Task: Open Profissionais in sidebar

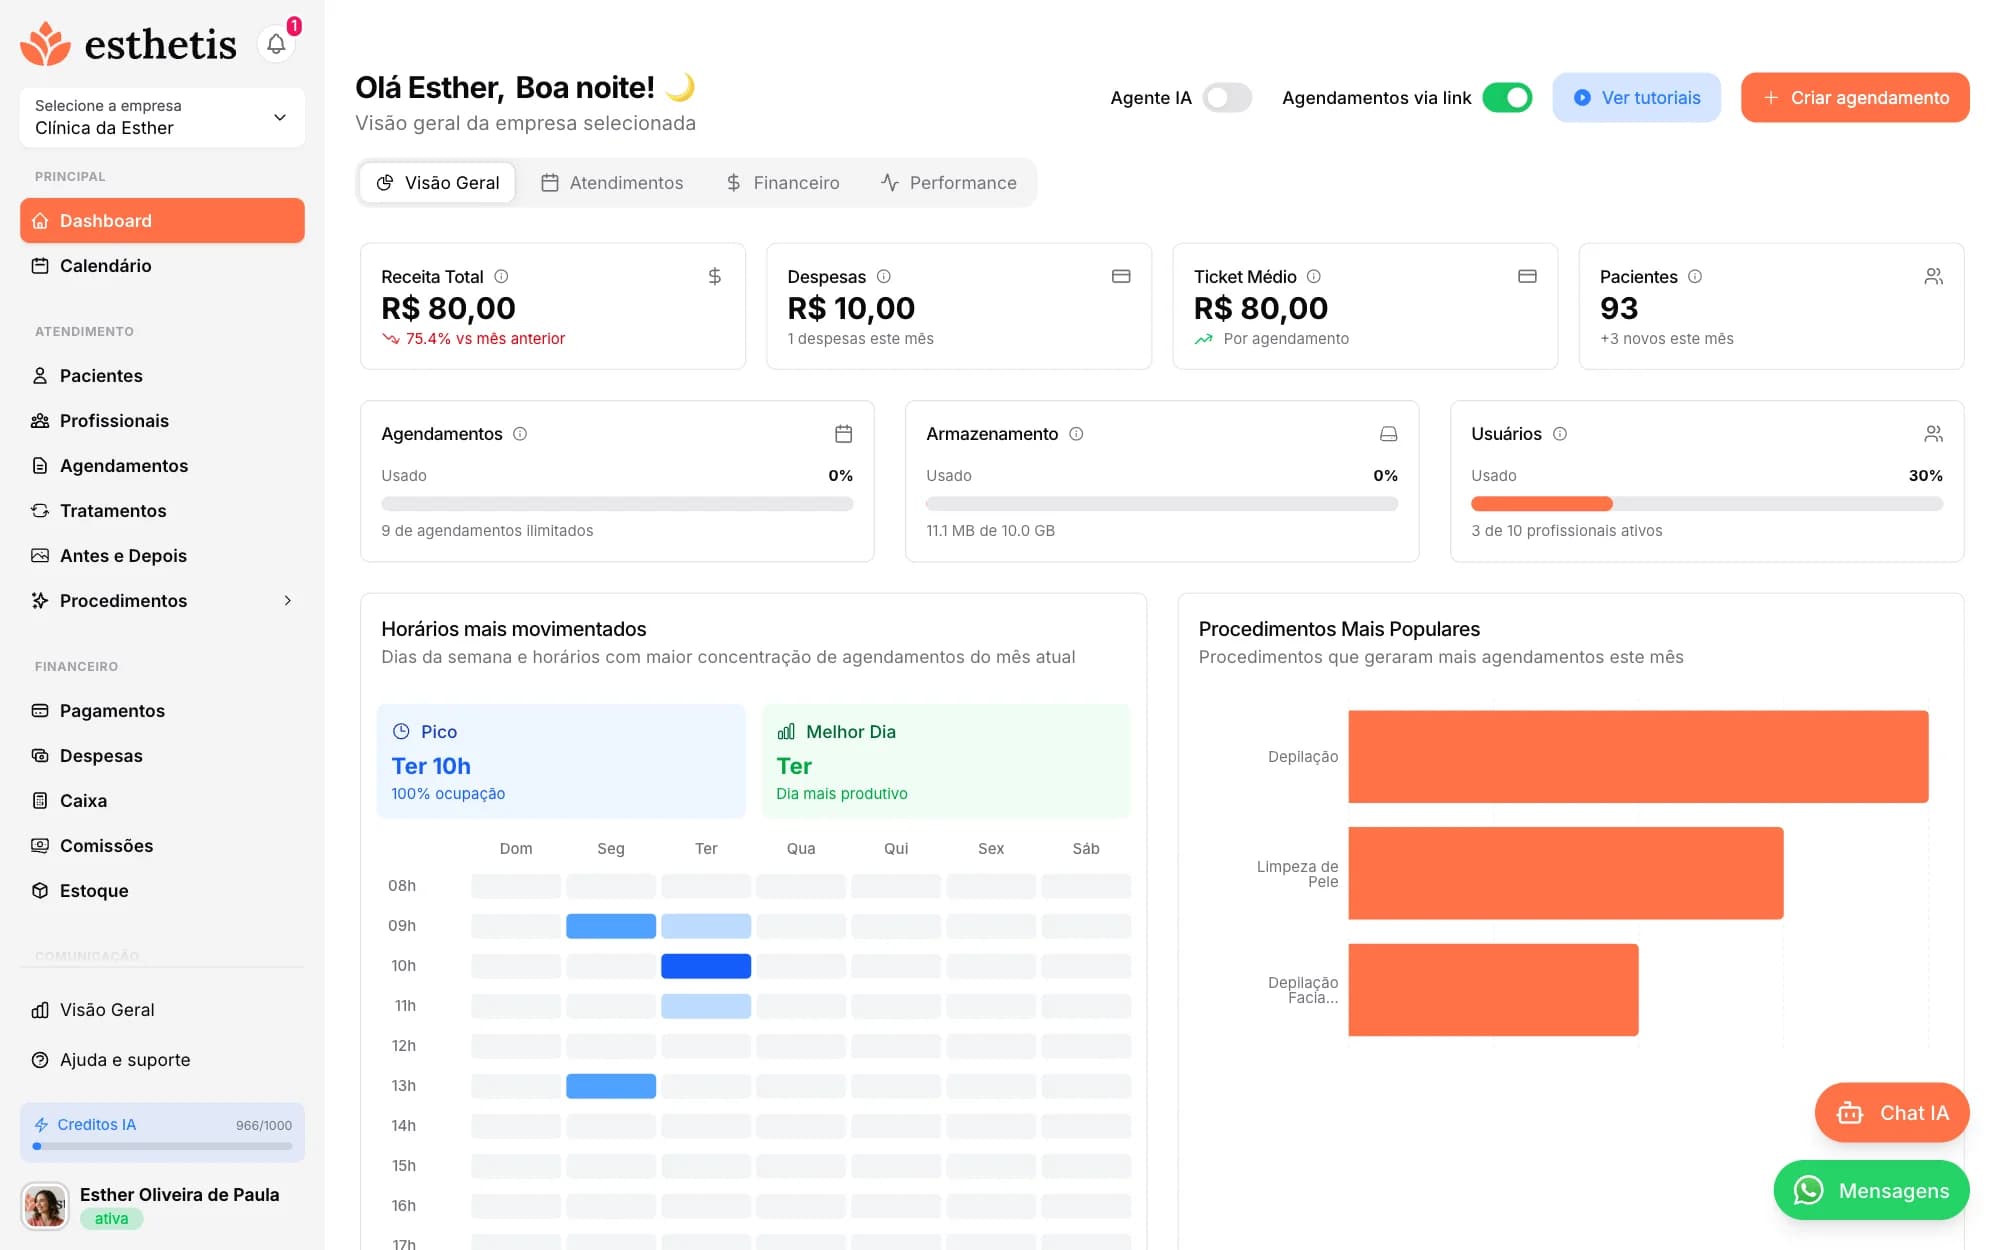Action: (162, 420)
